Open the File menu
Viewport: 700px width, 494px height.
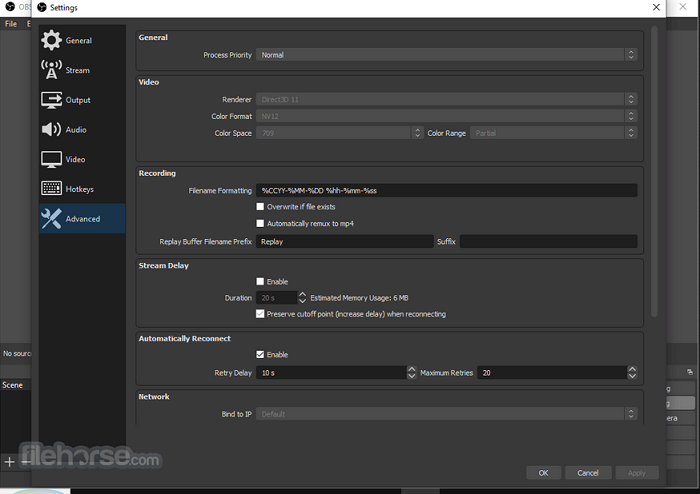point(11,24)
